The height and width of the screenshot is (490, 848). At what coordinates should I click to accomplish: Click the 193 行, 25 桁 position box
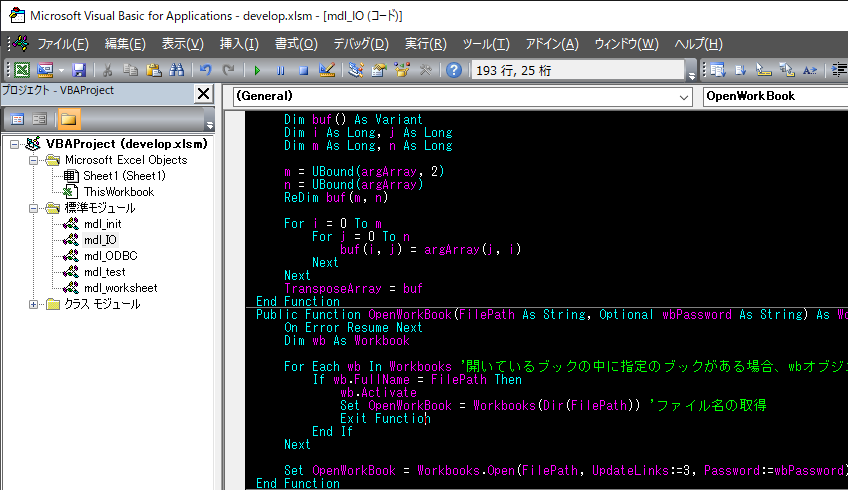click(x=578, y=70)
